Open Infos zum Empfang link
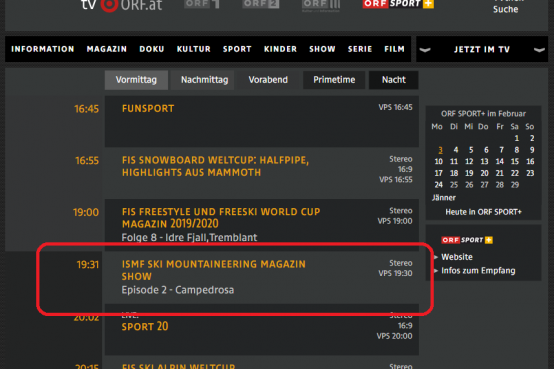 point(478,271)
